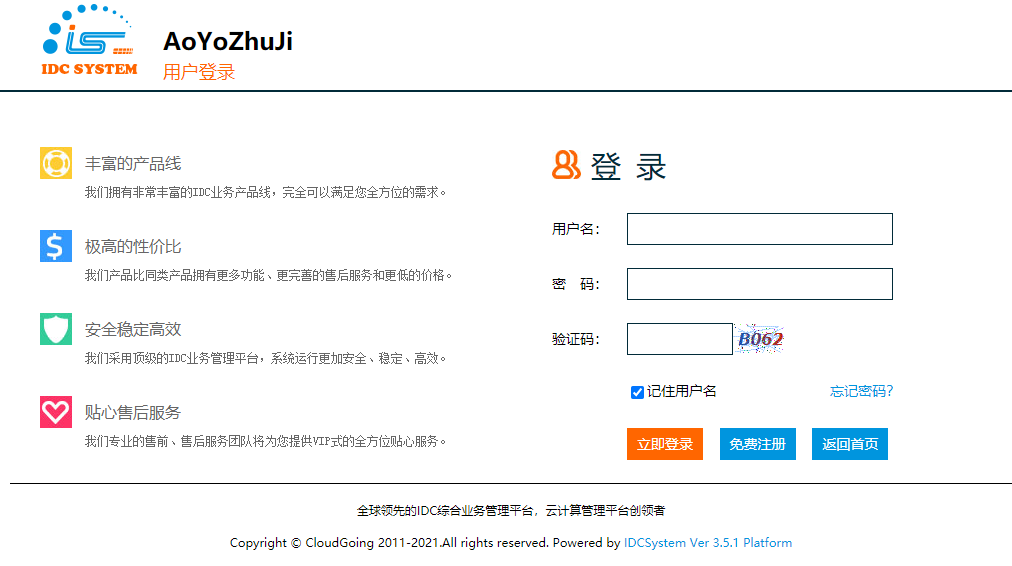
Task: Click the 用户名: field label
Action: click(576, 229)
